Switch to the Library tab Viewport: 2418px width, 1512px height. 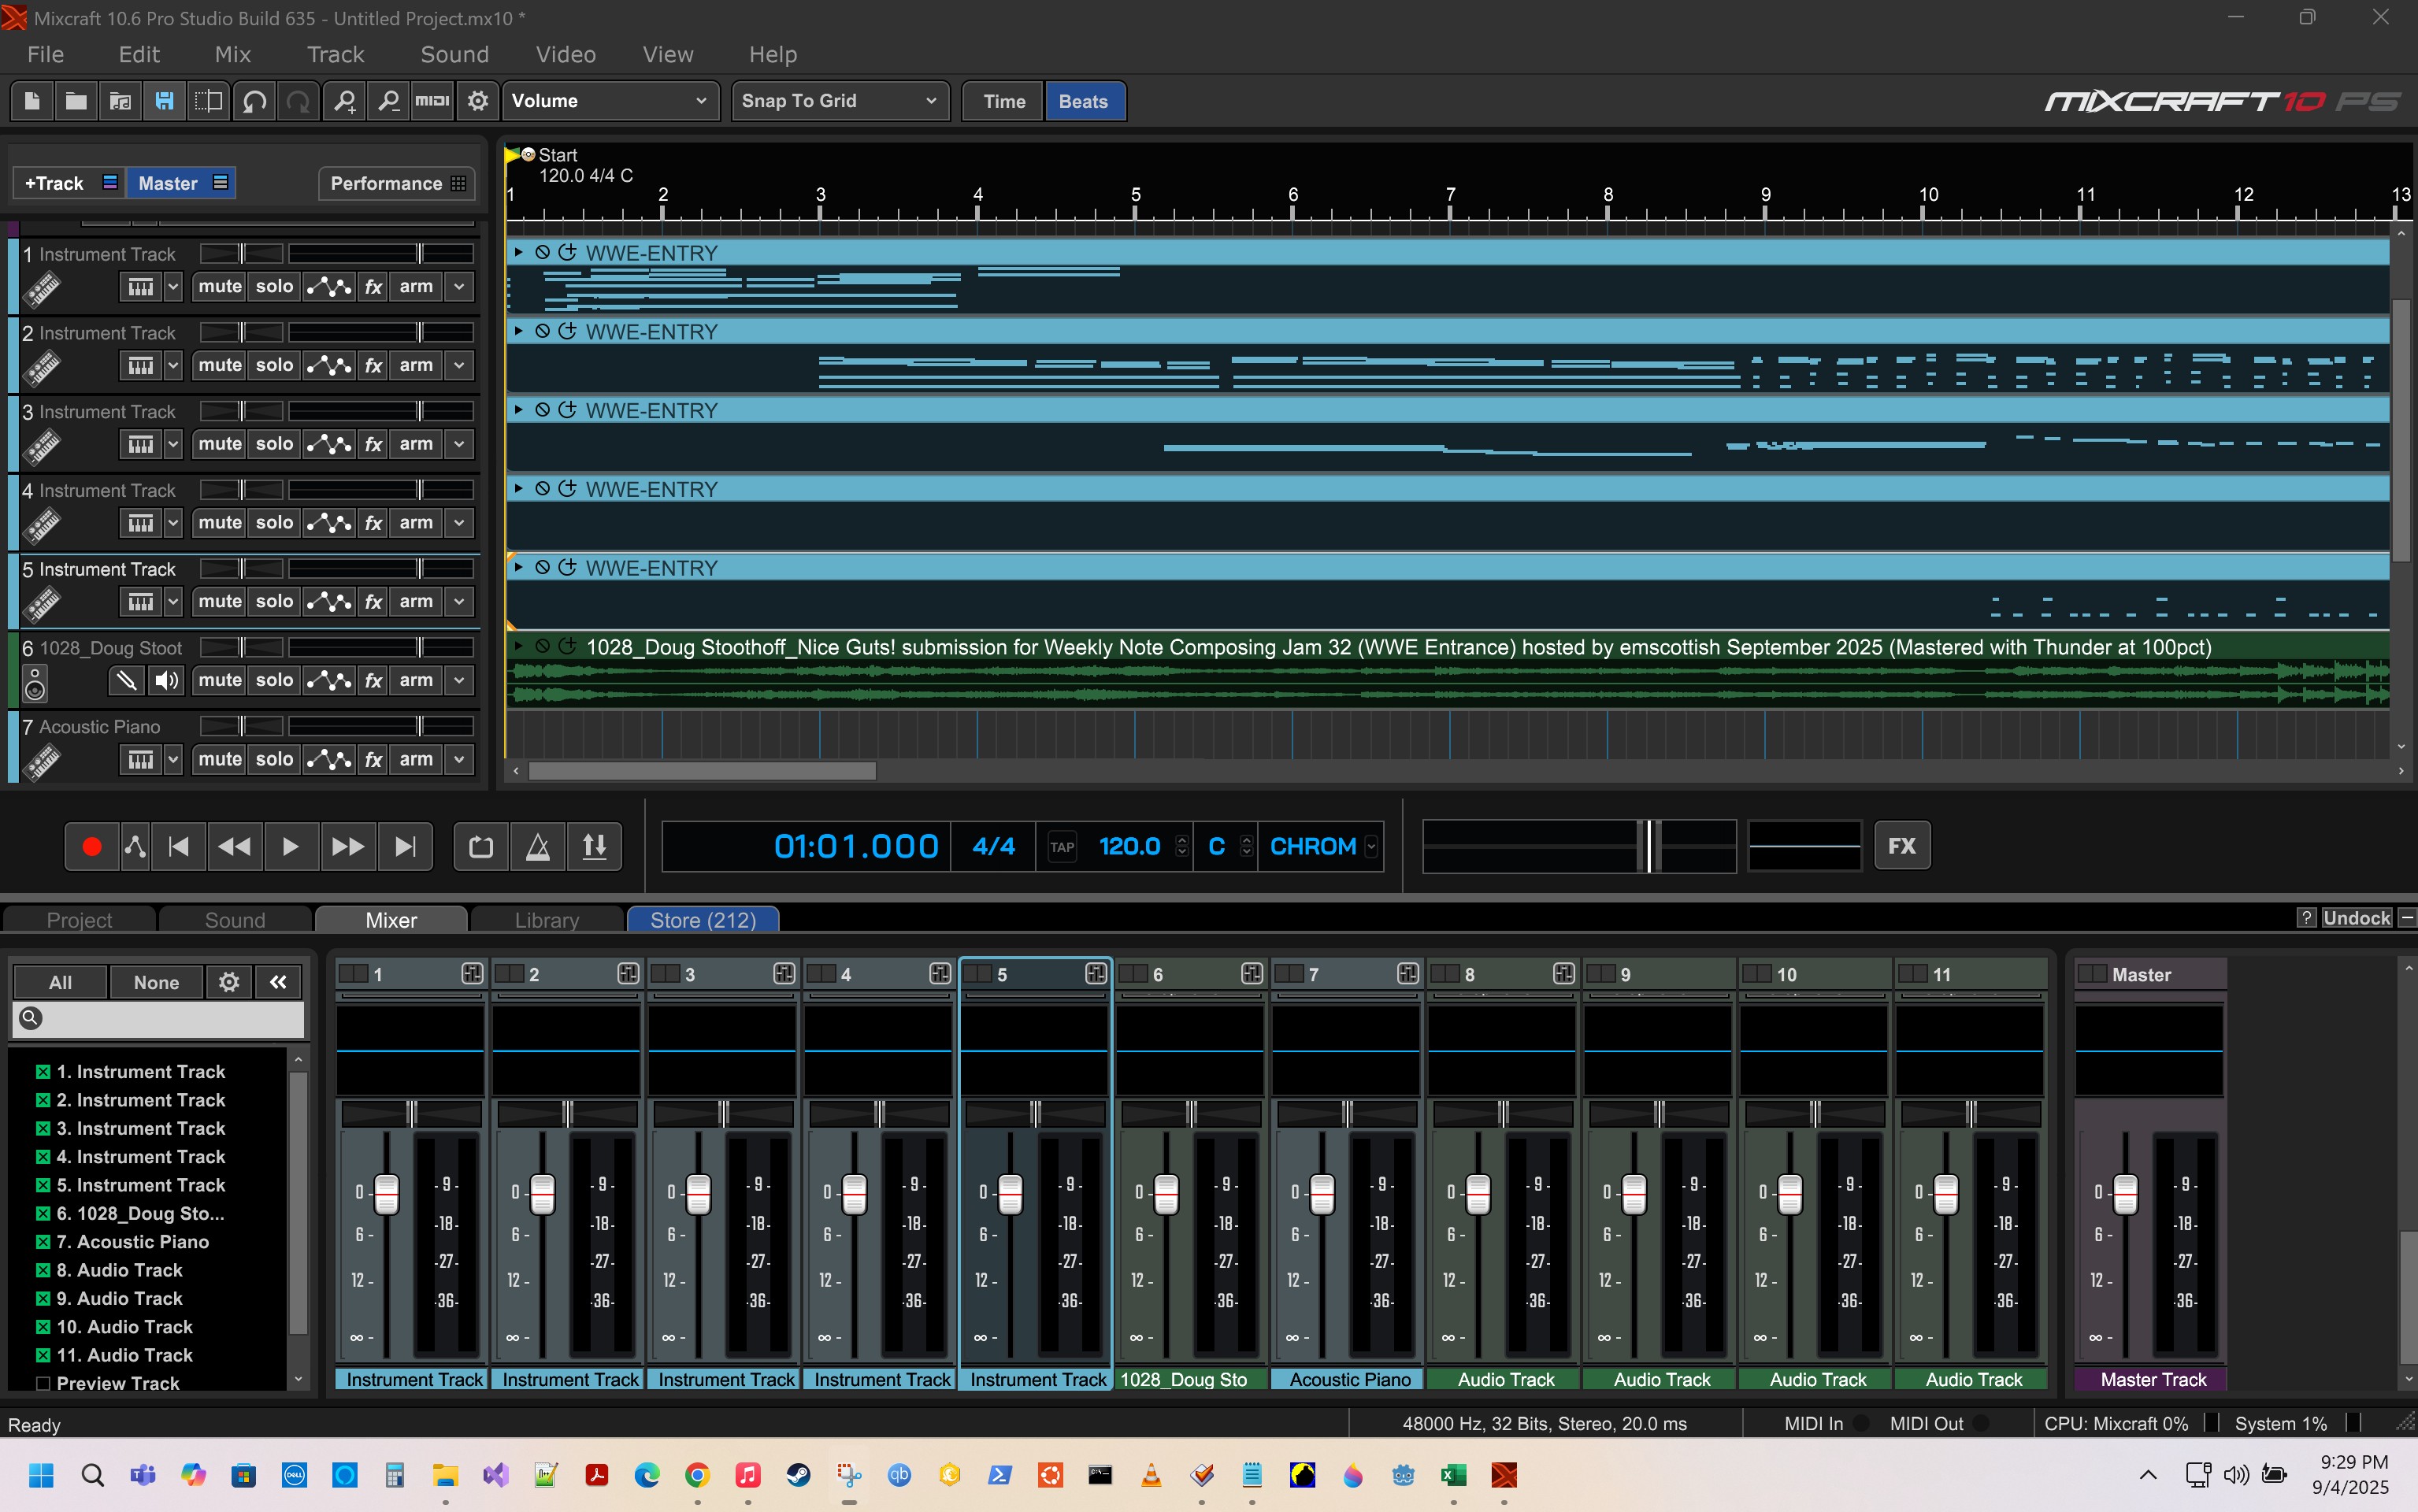546,920
